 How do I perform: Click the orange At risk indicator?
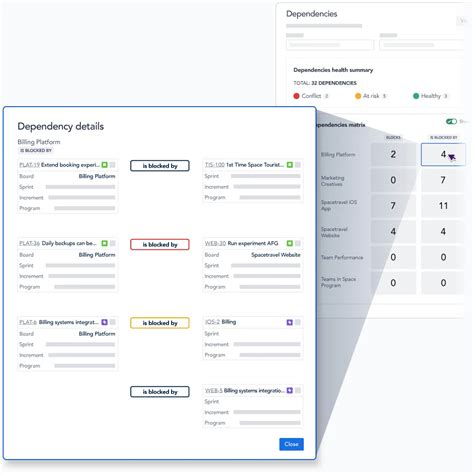coord(358,96)
